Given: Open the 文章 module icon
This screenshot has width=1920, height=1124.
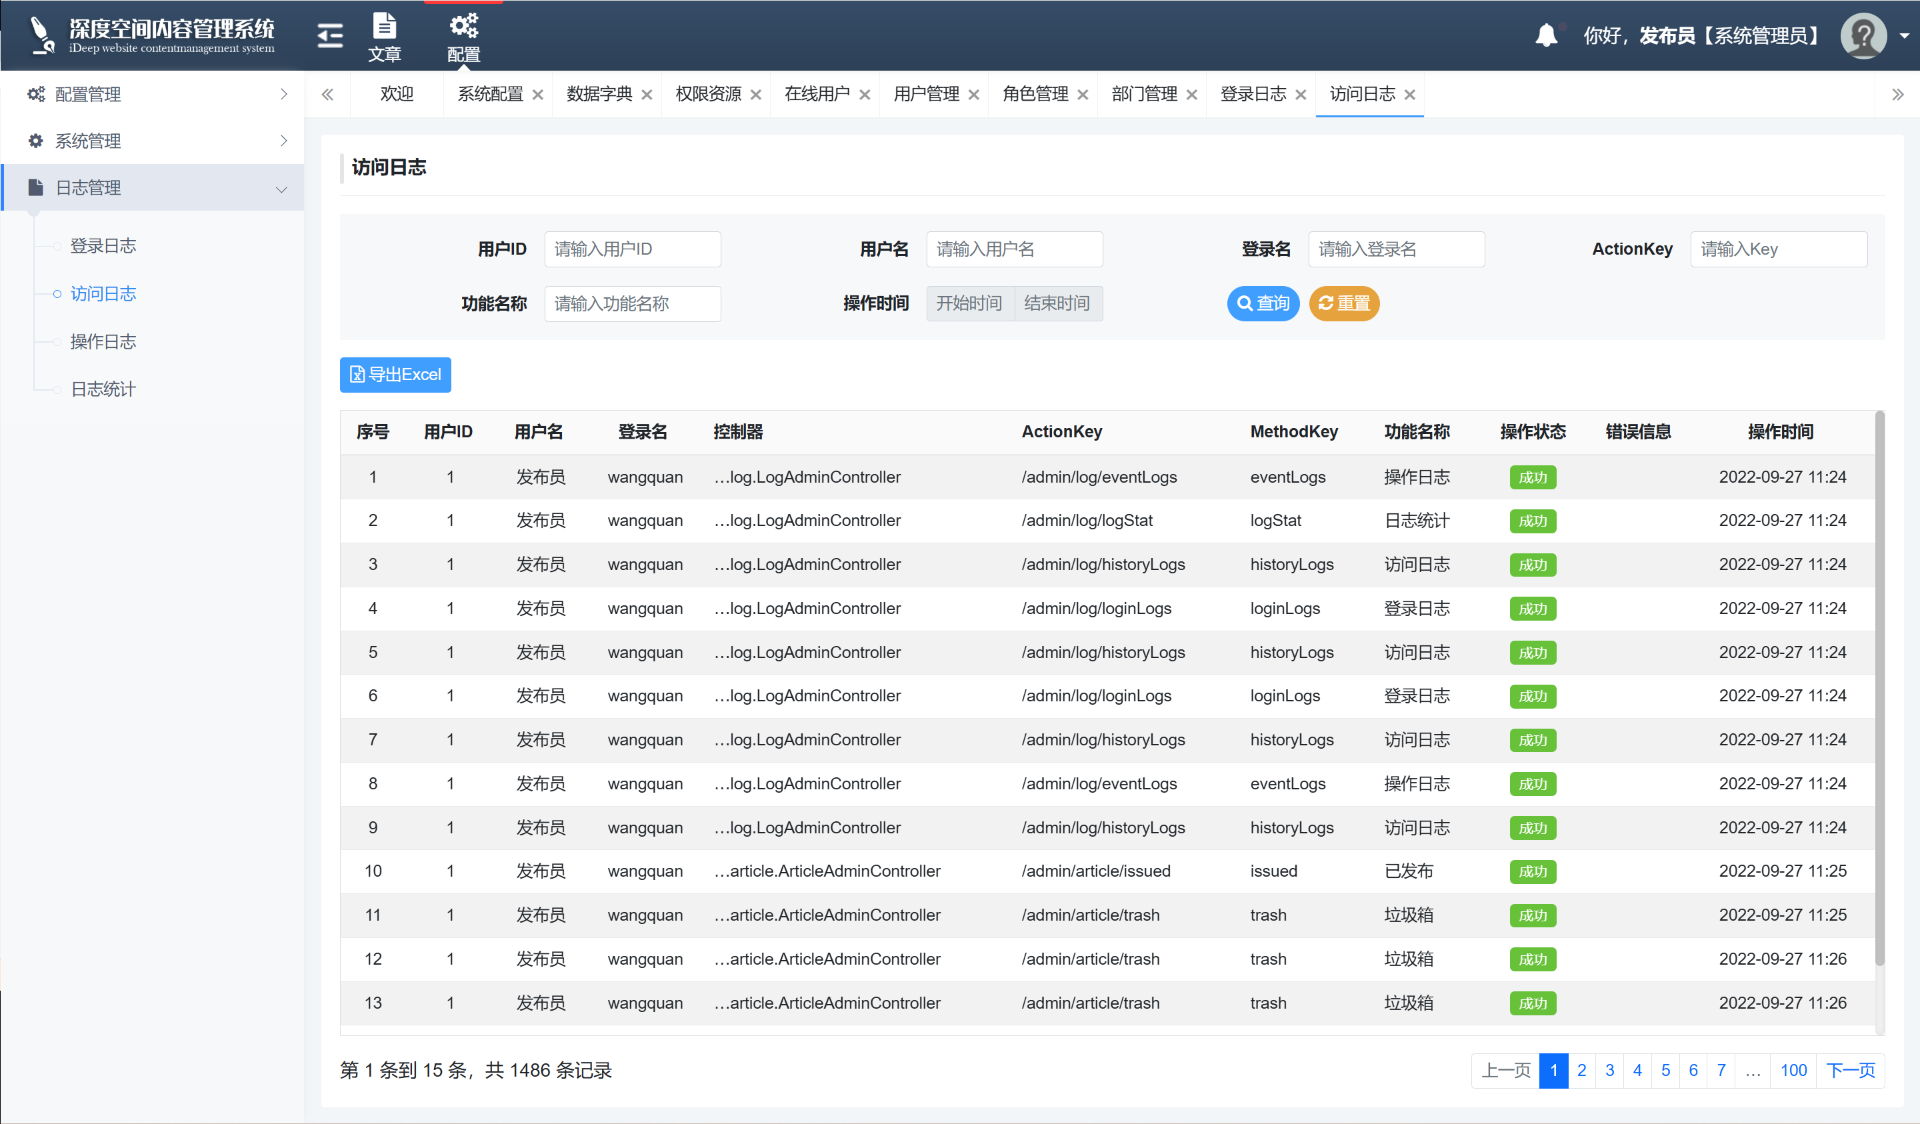Looking at the screenshot, I should [384, 37].
